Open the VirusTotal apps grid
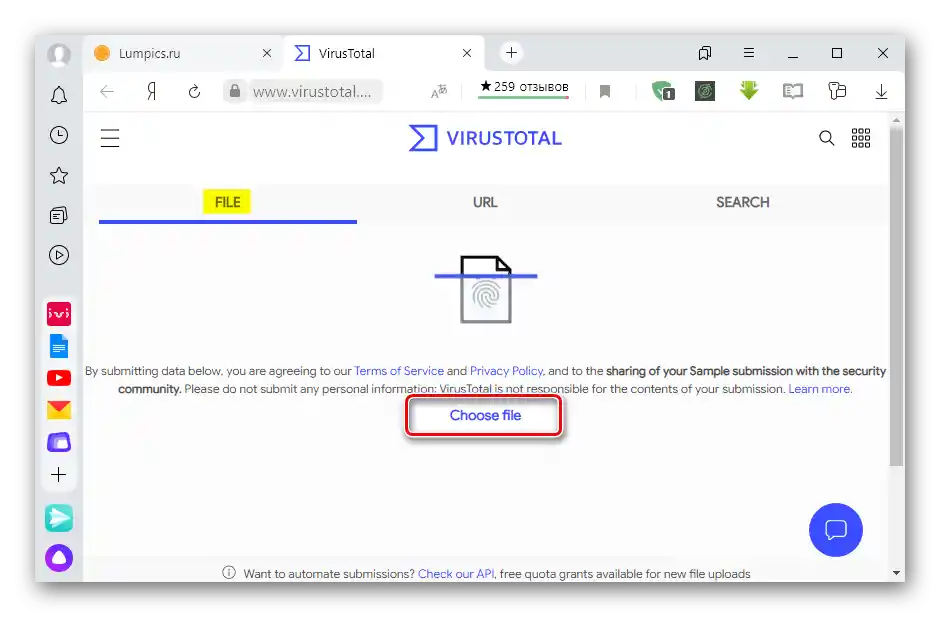 [x=861, y=138]
